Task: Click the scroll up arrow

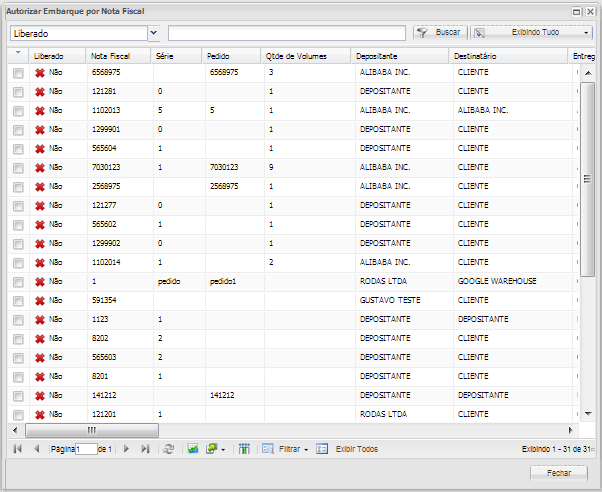Action: point(588,73)
